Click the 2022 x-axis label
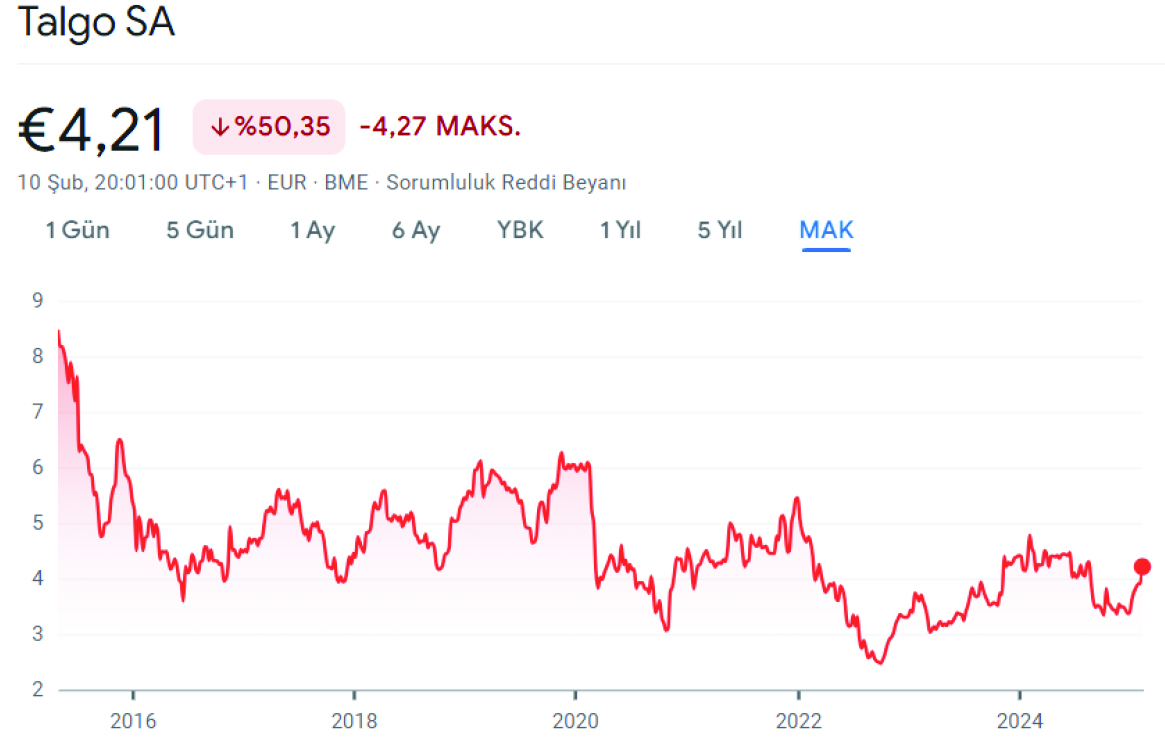 [x=799, y=721]
